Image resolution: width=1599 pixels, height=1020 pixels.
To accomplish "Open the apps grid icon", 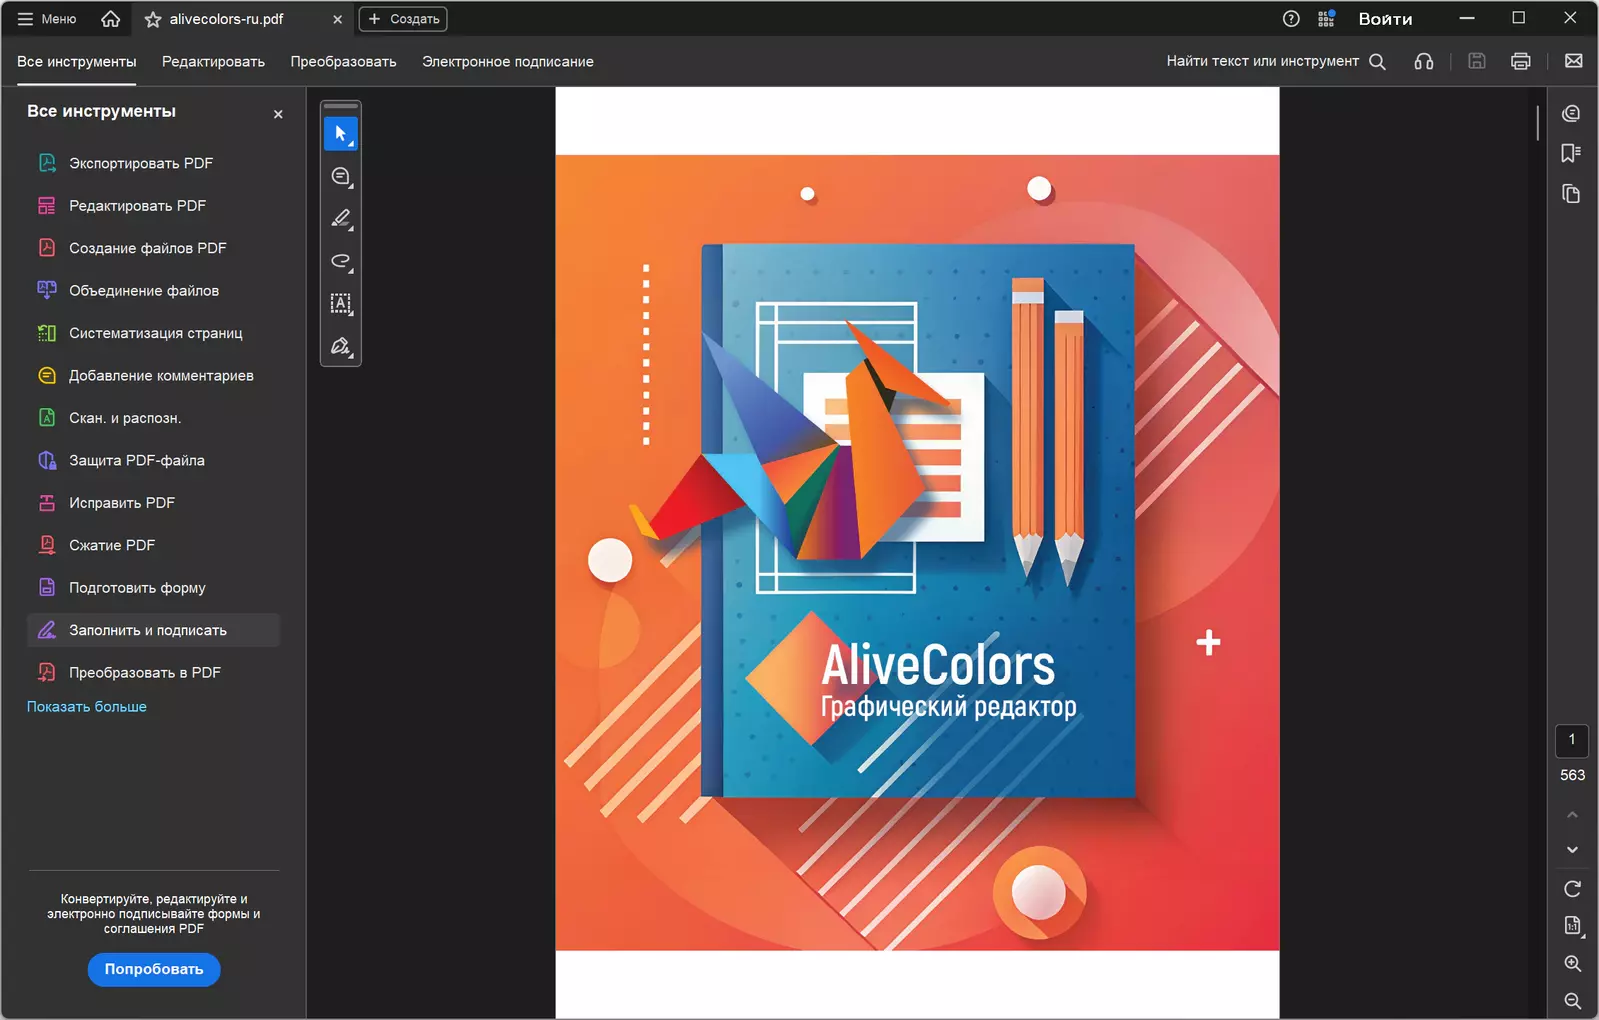I will coord(1326,19).
